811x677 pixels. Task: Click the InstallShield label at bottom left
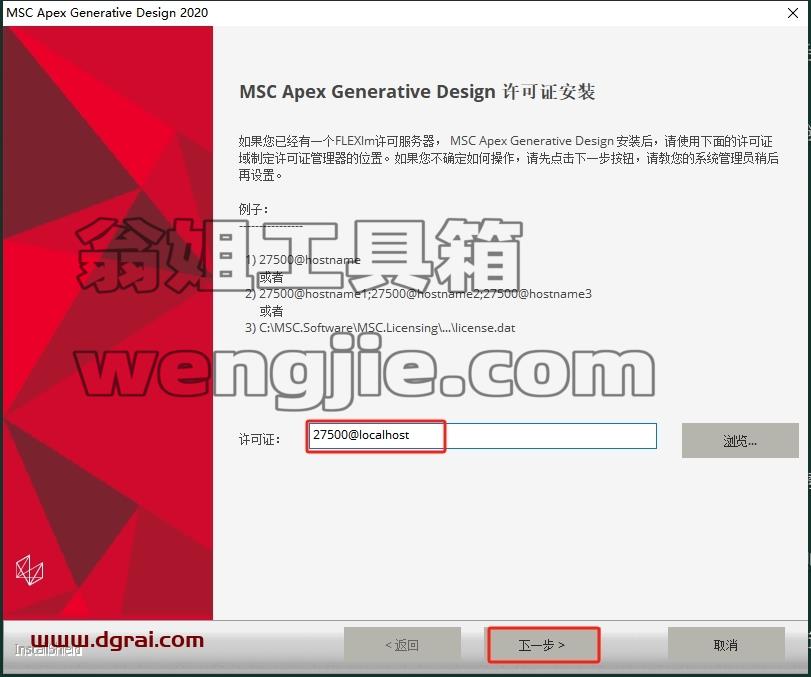[48, 651]
